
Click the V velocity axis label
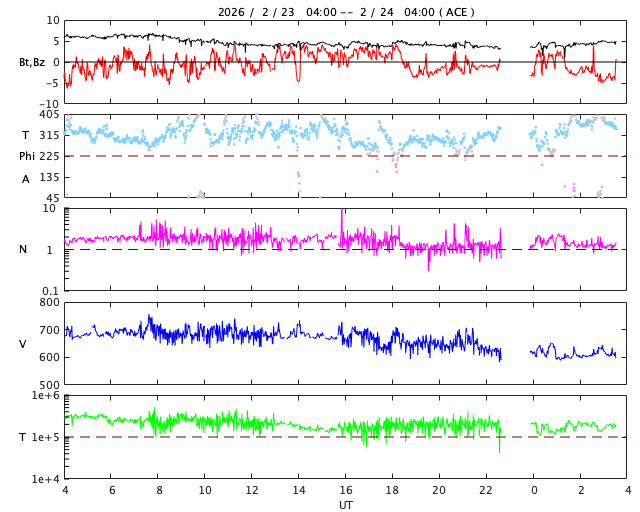click(23, 344)
